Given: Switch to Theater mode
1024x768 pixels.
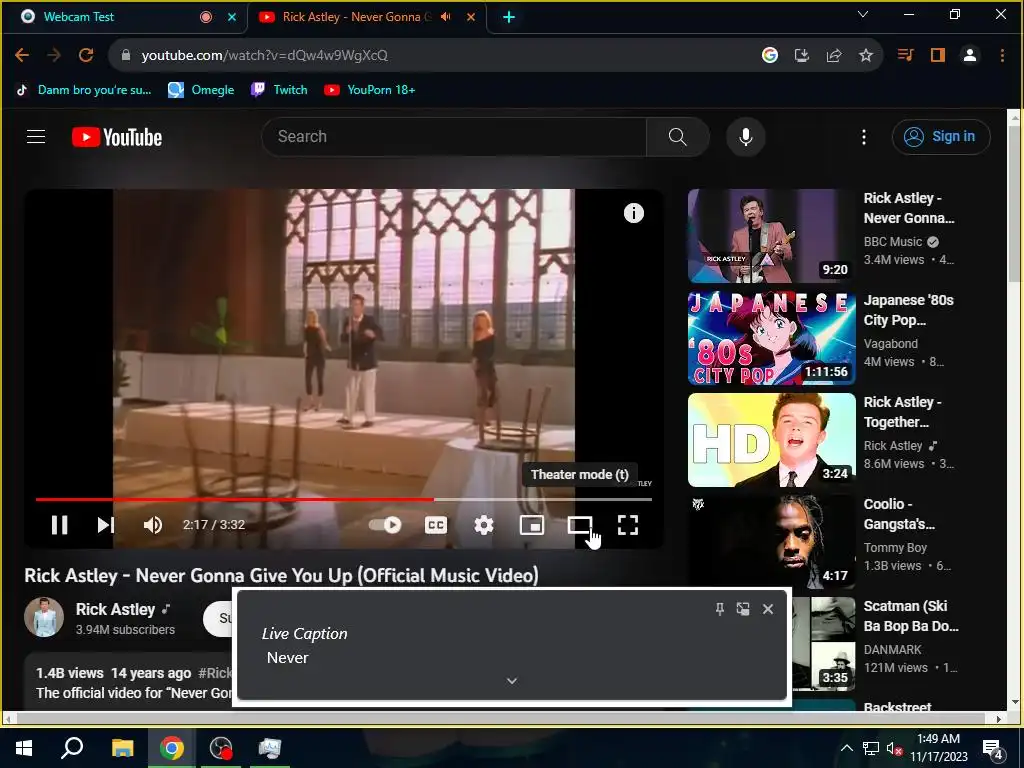Looking at the screenshot, I should (580, 525).
